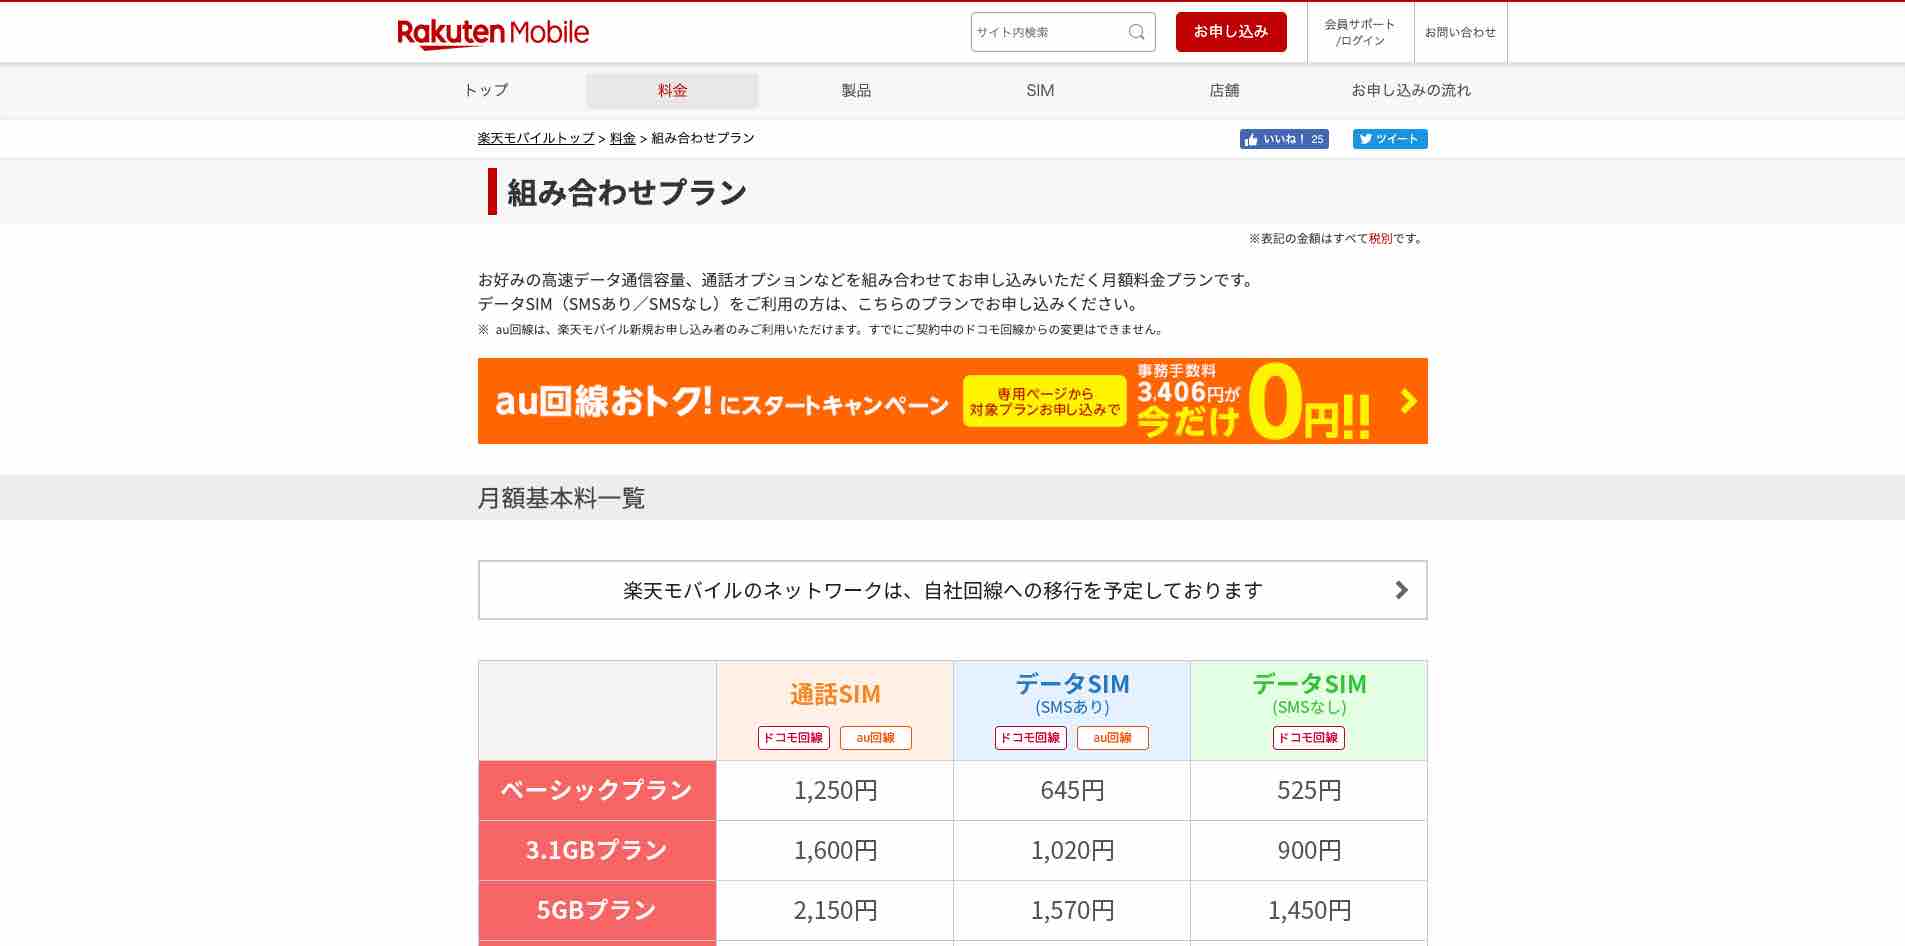Click au回線 badge under 通話SIM
The image size is (1905, 946).
pyautogui.click(x=875, y=738)
